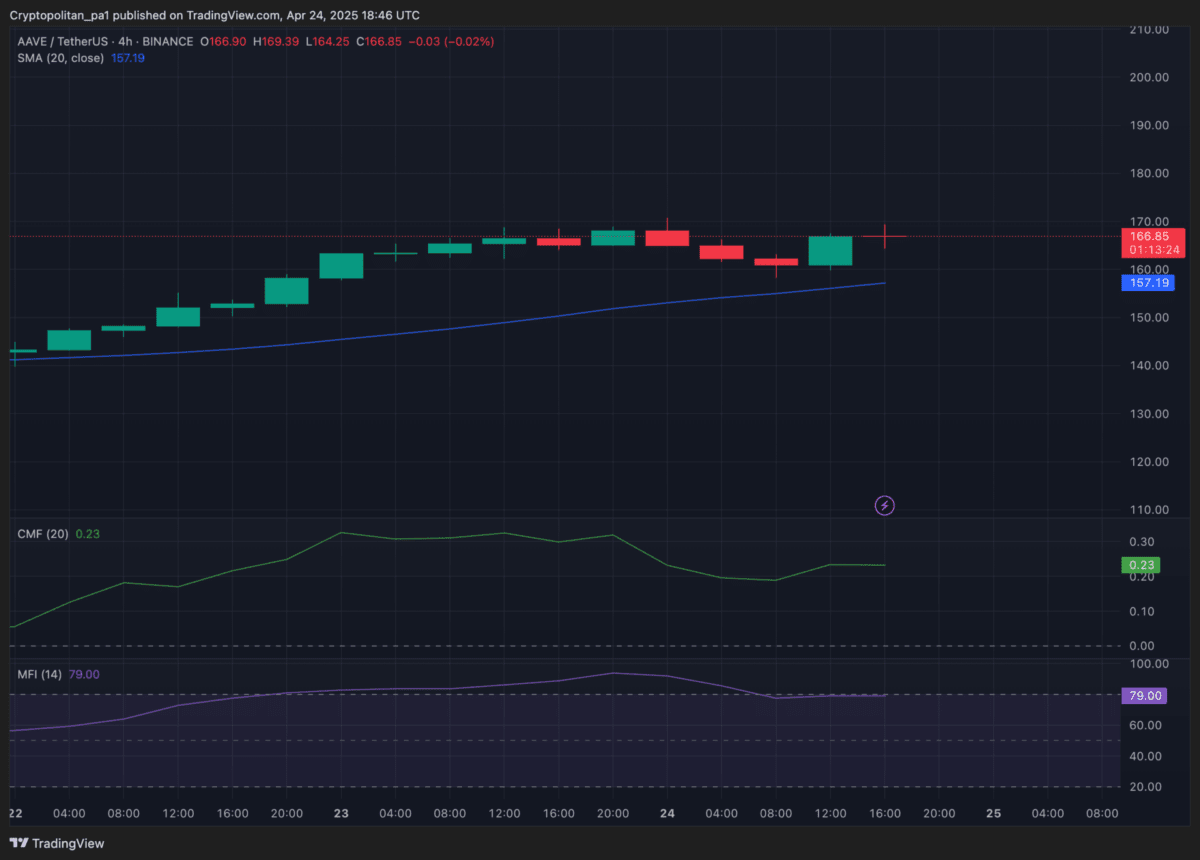Select the MFI (14) indicator label
Viewport: 1200px width, 860px height.
pos(42,675)
